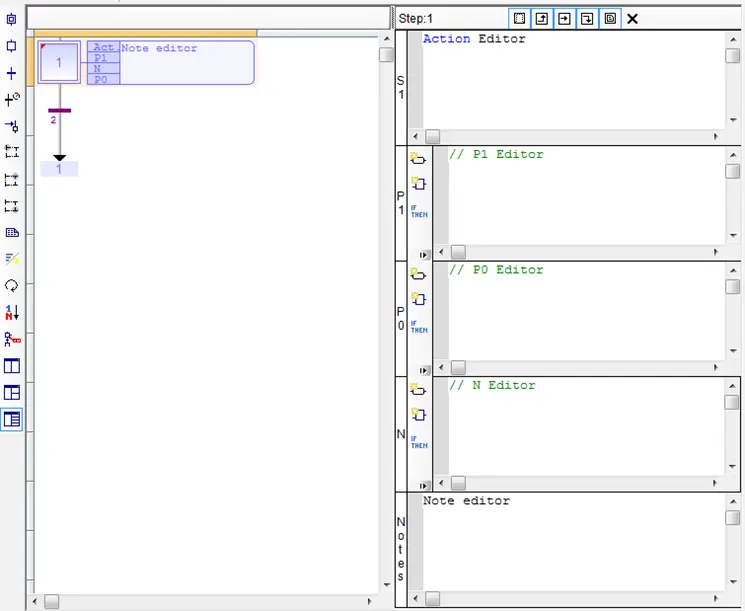Screen dimensions: 745x611
Task: Click into the N Editor code area
Action: click(x=586, y=427)
